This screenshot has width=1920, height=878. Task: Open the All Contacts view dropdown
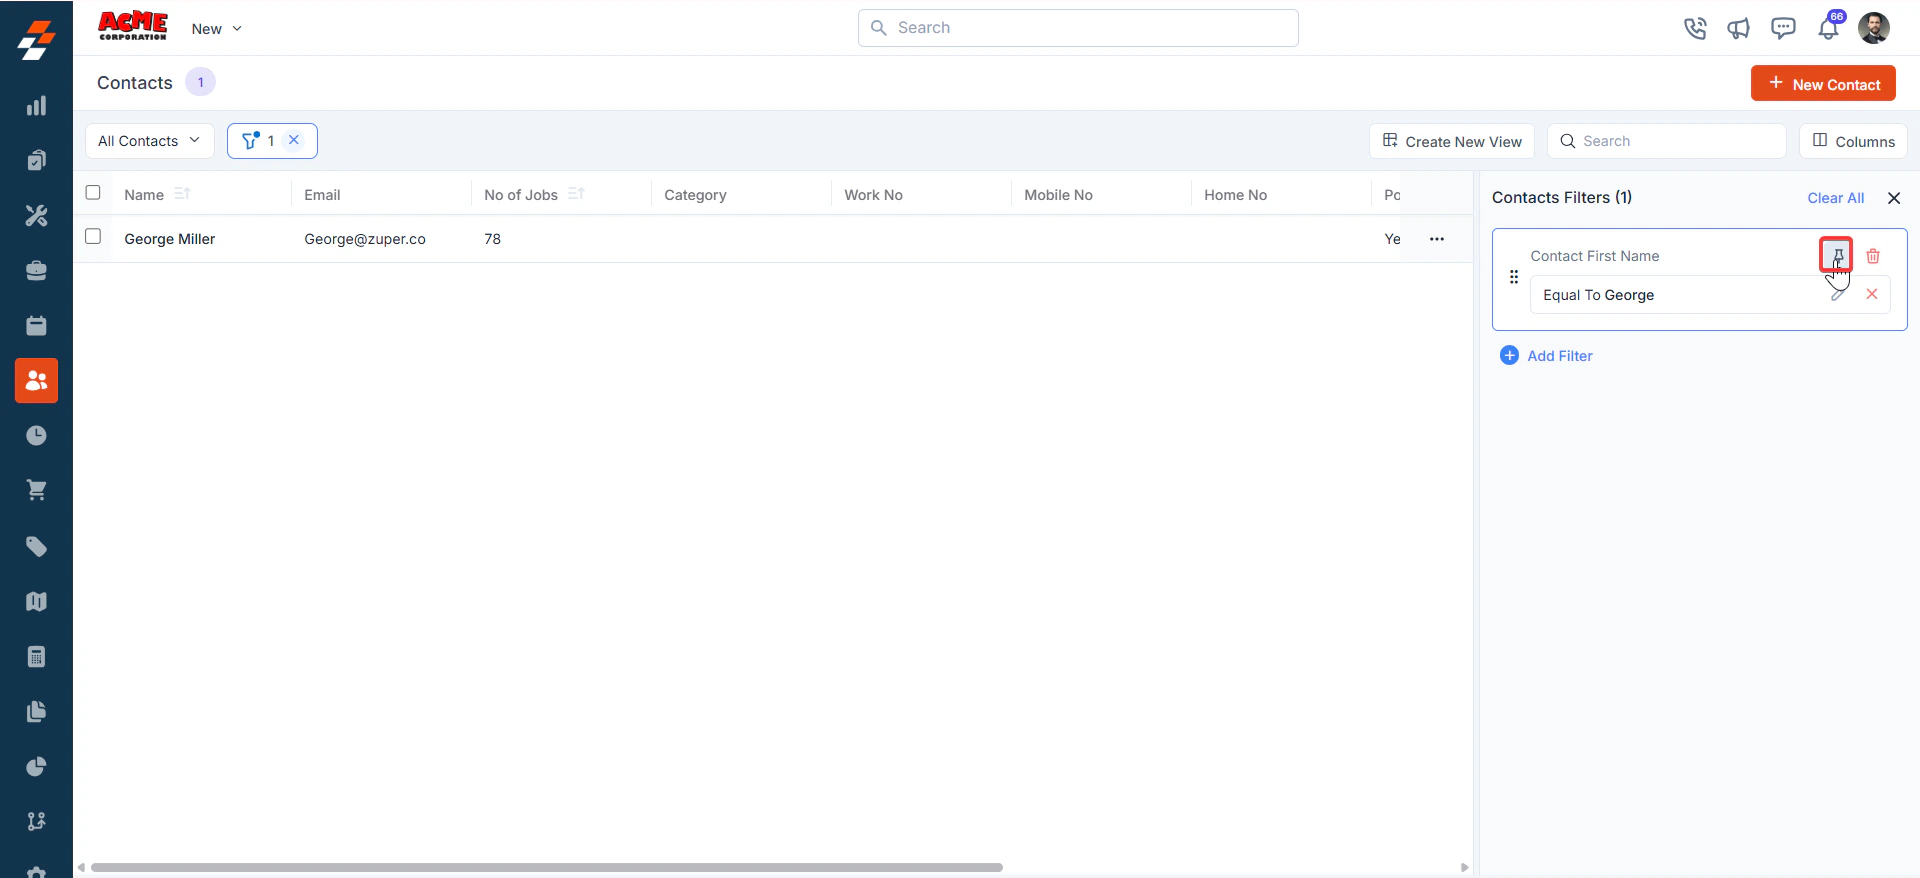pyautogui.click(x=149, y=141)
